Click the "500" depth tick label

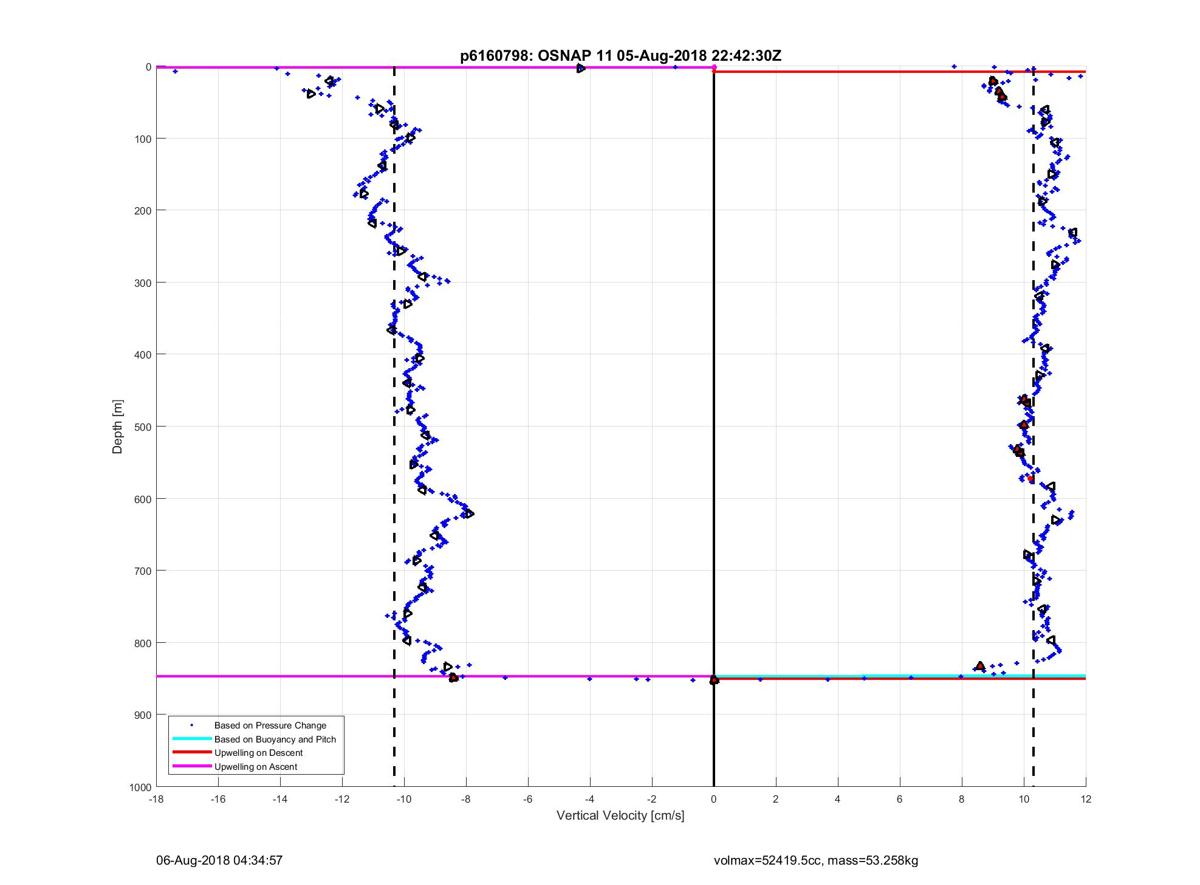click(142, 427)
